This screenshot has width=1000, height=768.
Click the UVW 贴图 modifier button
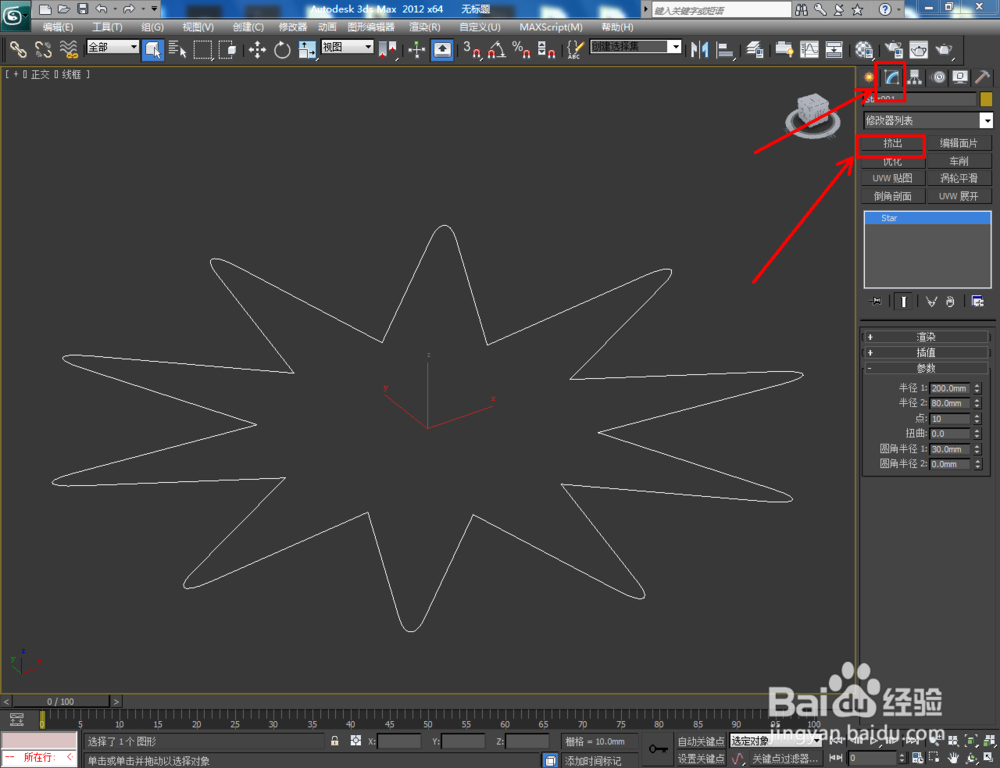[892, 178]
